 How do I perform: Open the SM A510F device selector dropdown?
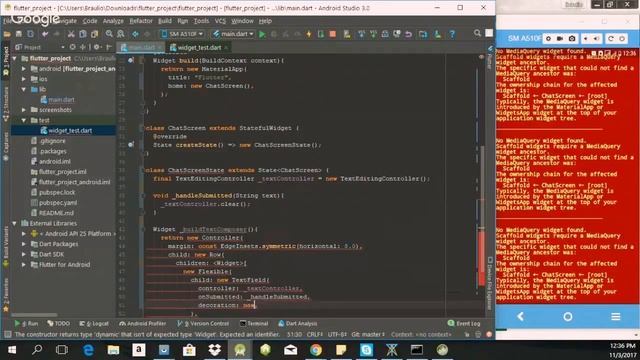coord(182,34)
